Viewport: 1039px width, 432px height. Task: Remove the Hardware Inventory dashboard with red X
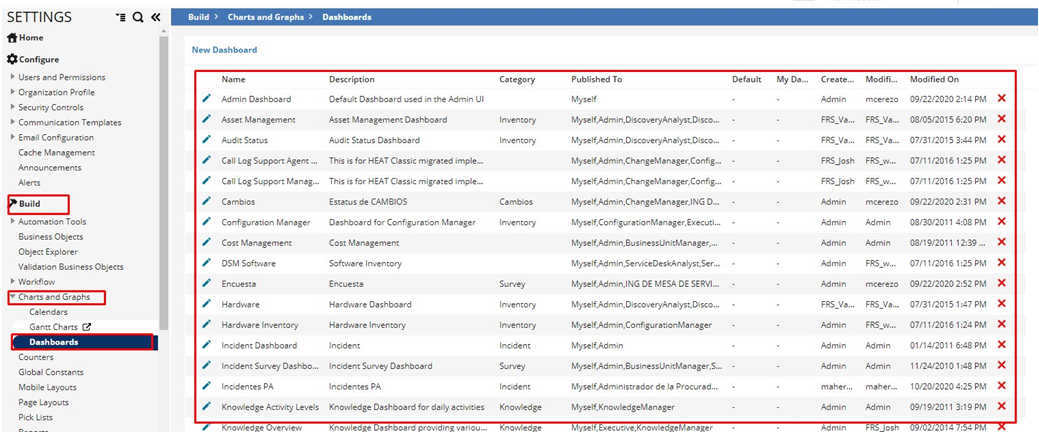(1001, 324)
